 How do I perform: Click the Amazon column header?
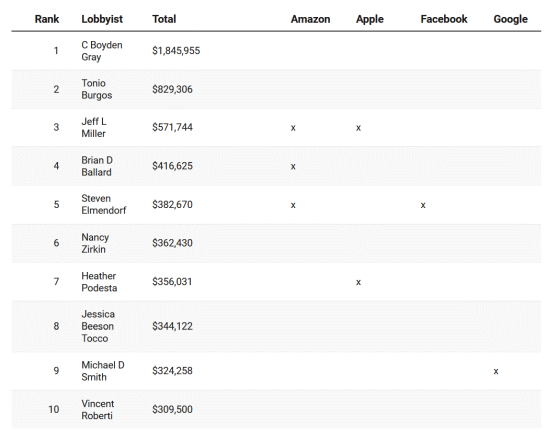click(x=310, y=19)
